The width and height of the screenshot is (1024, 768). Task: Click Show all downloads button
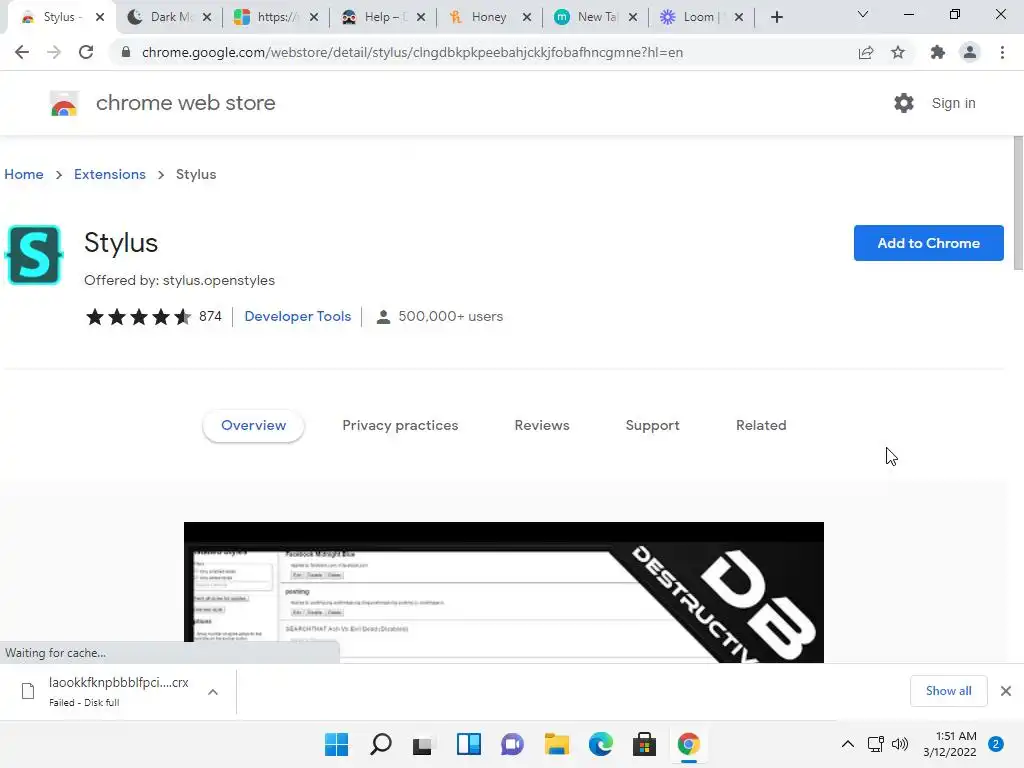click(948, 691)
